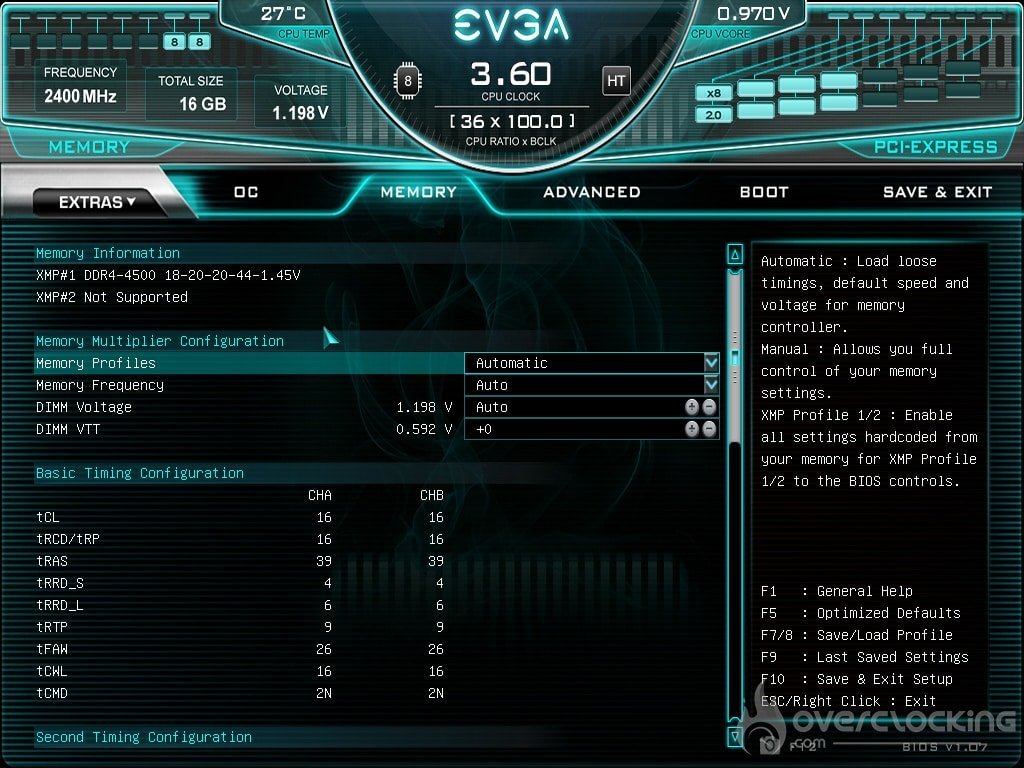Switch to the OC tab
Image resolution: width=1024 pixels, height=768 pixels.
tap(246, 192)
